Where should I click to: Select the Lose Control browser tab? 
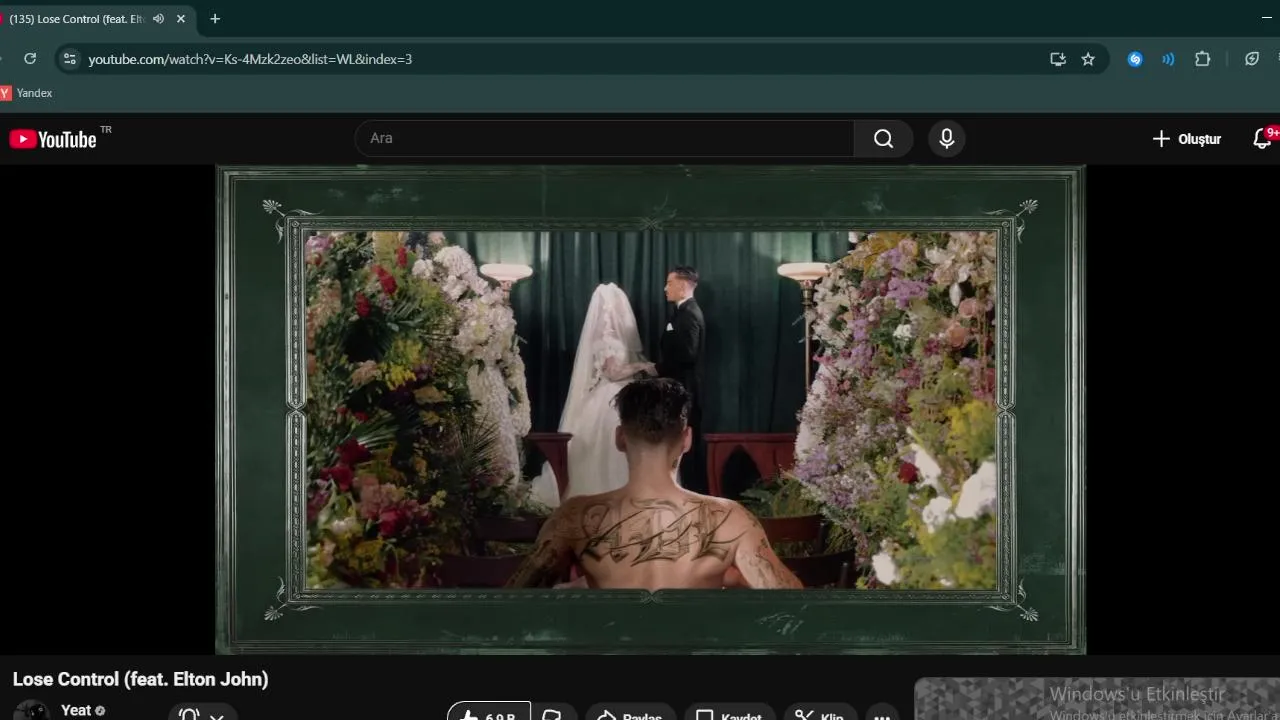75,18
